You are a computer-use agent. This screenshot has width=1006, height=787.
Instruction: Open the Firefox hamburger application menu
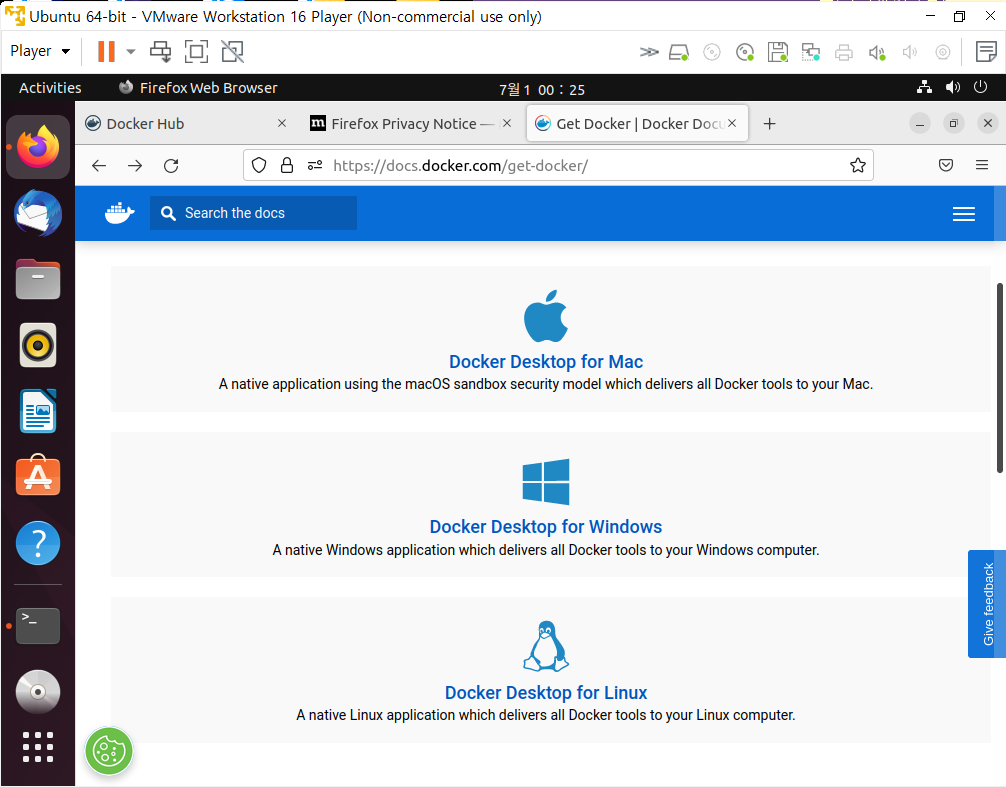click(x=982, y=165)
